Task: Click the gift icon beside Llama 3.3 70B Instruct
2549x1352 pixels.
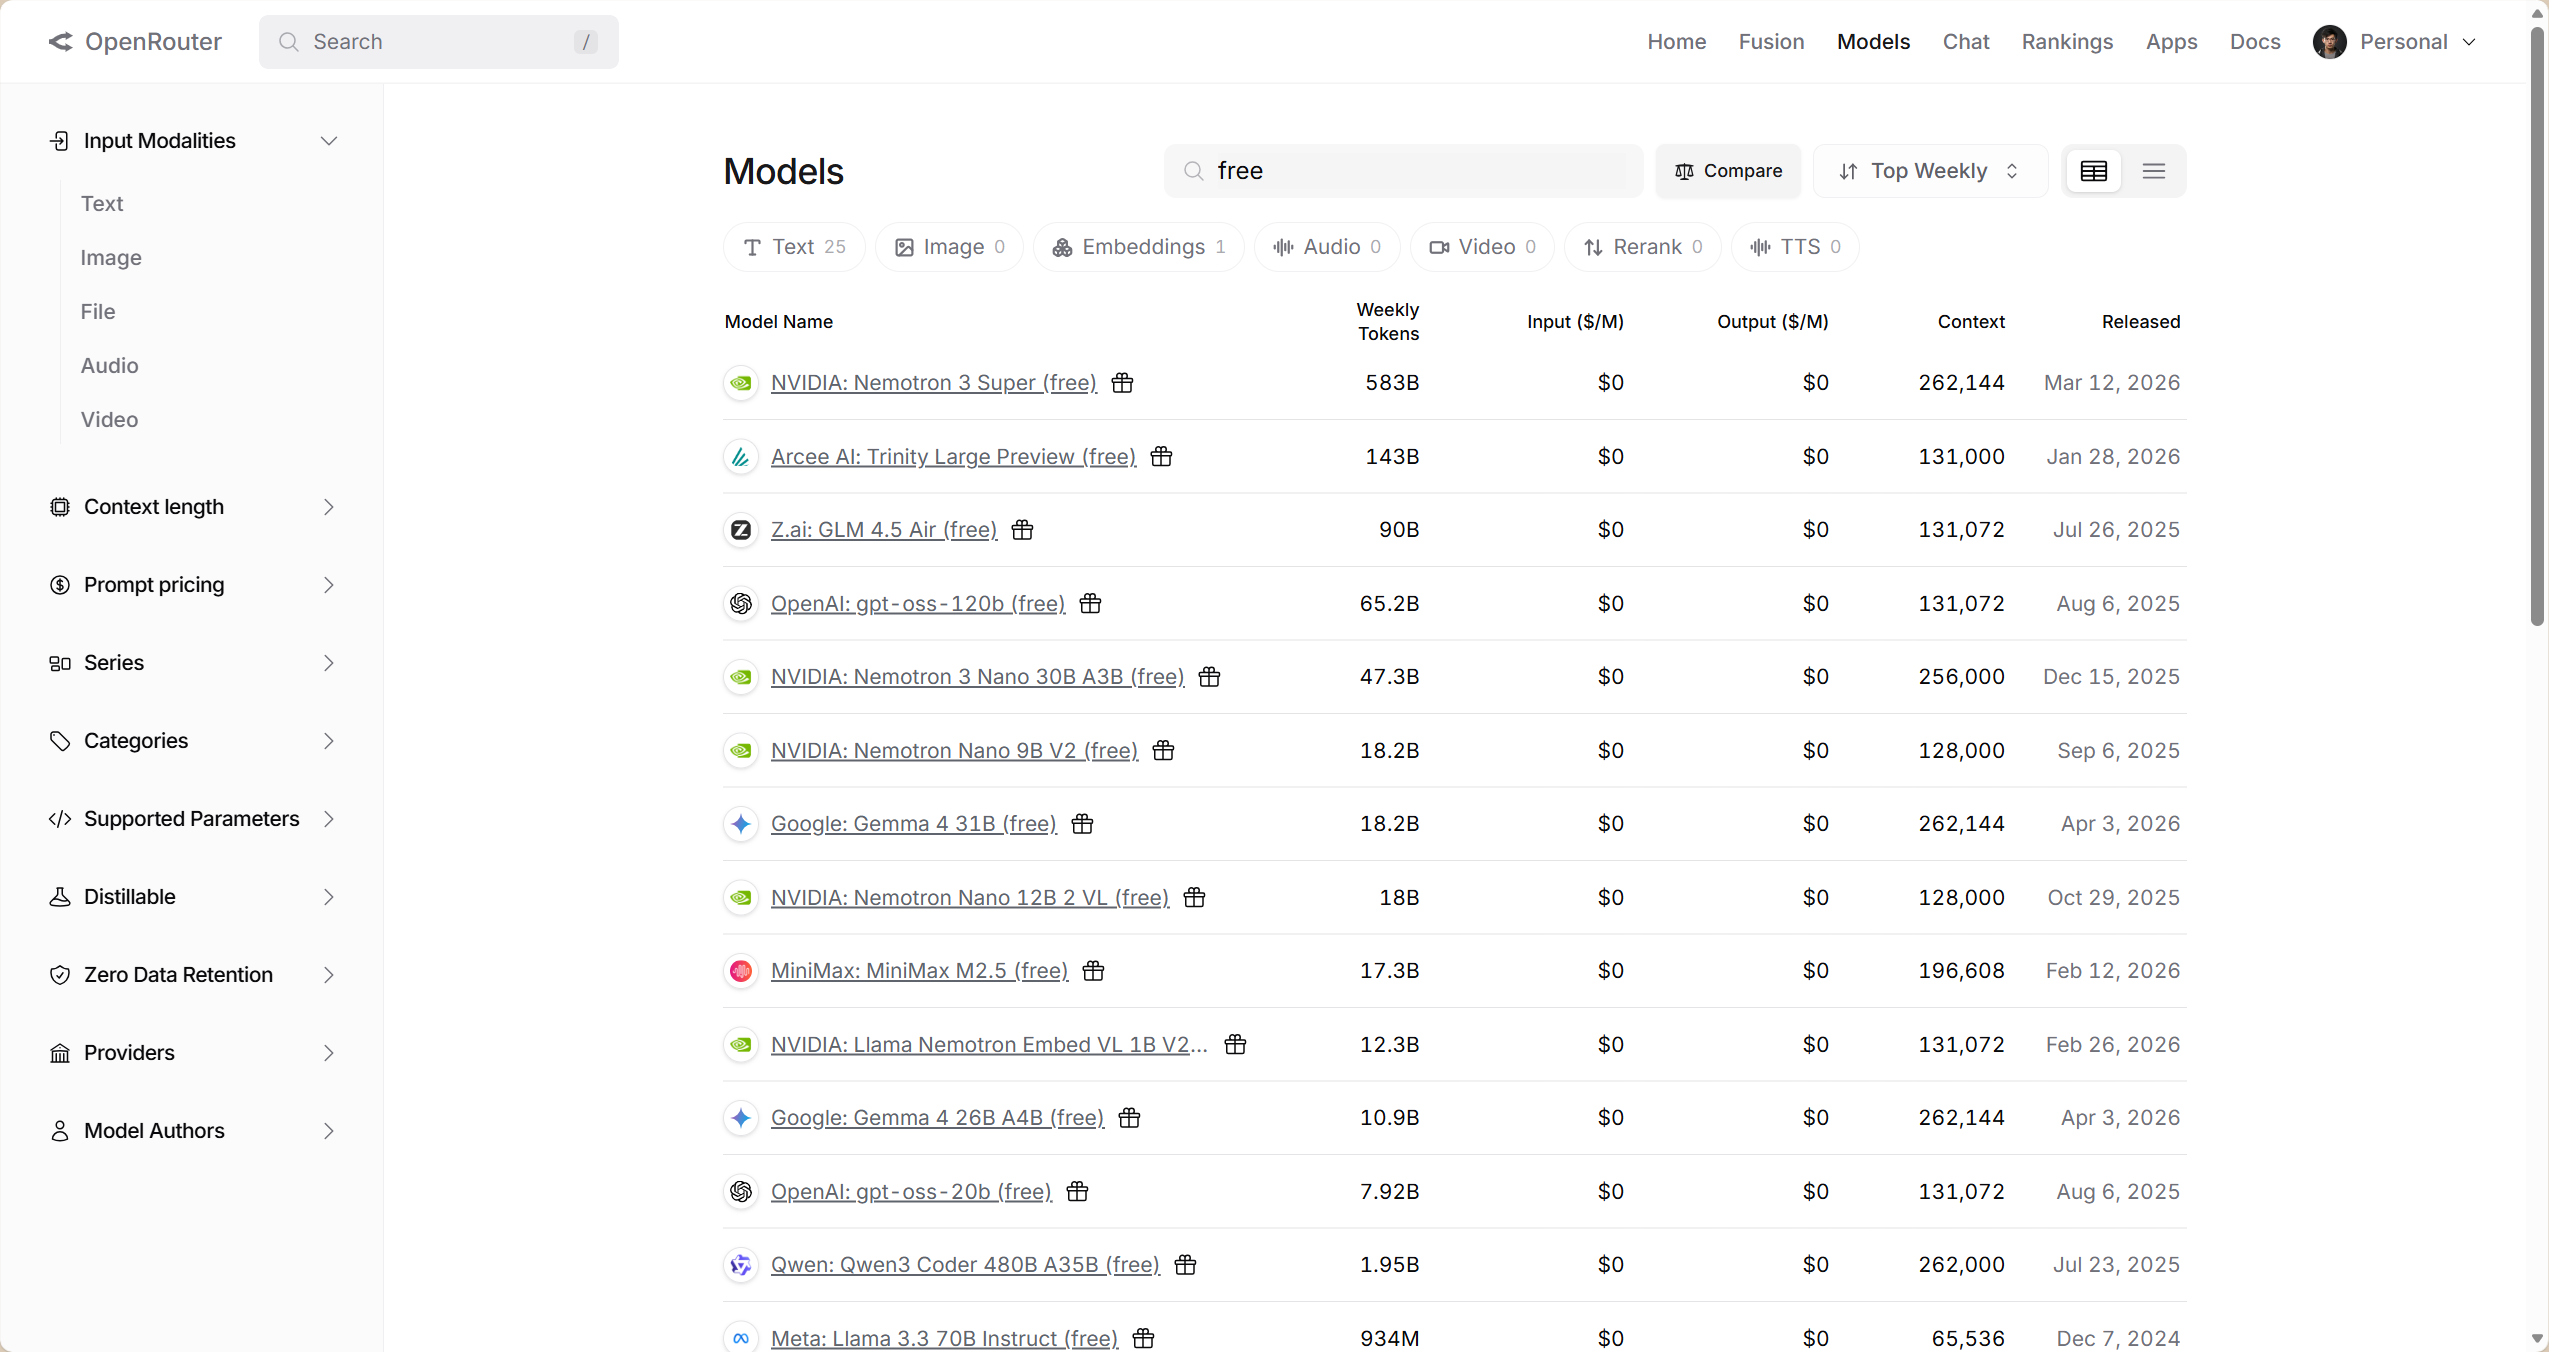Action: tap(1143, 1338)
